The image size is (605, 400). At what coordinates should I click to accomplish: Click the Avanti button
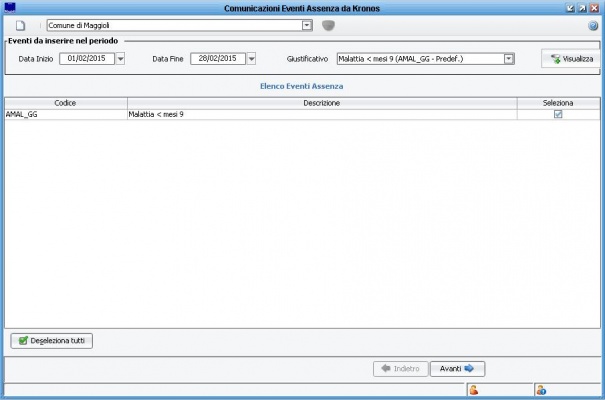[457, 369]
